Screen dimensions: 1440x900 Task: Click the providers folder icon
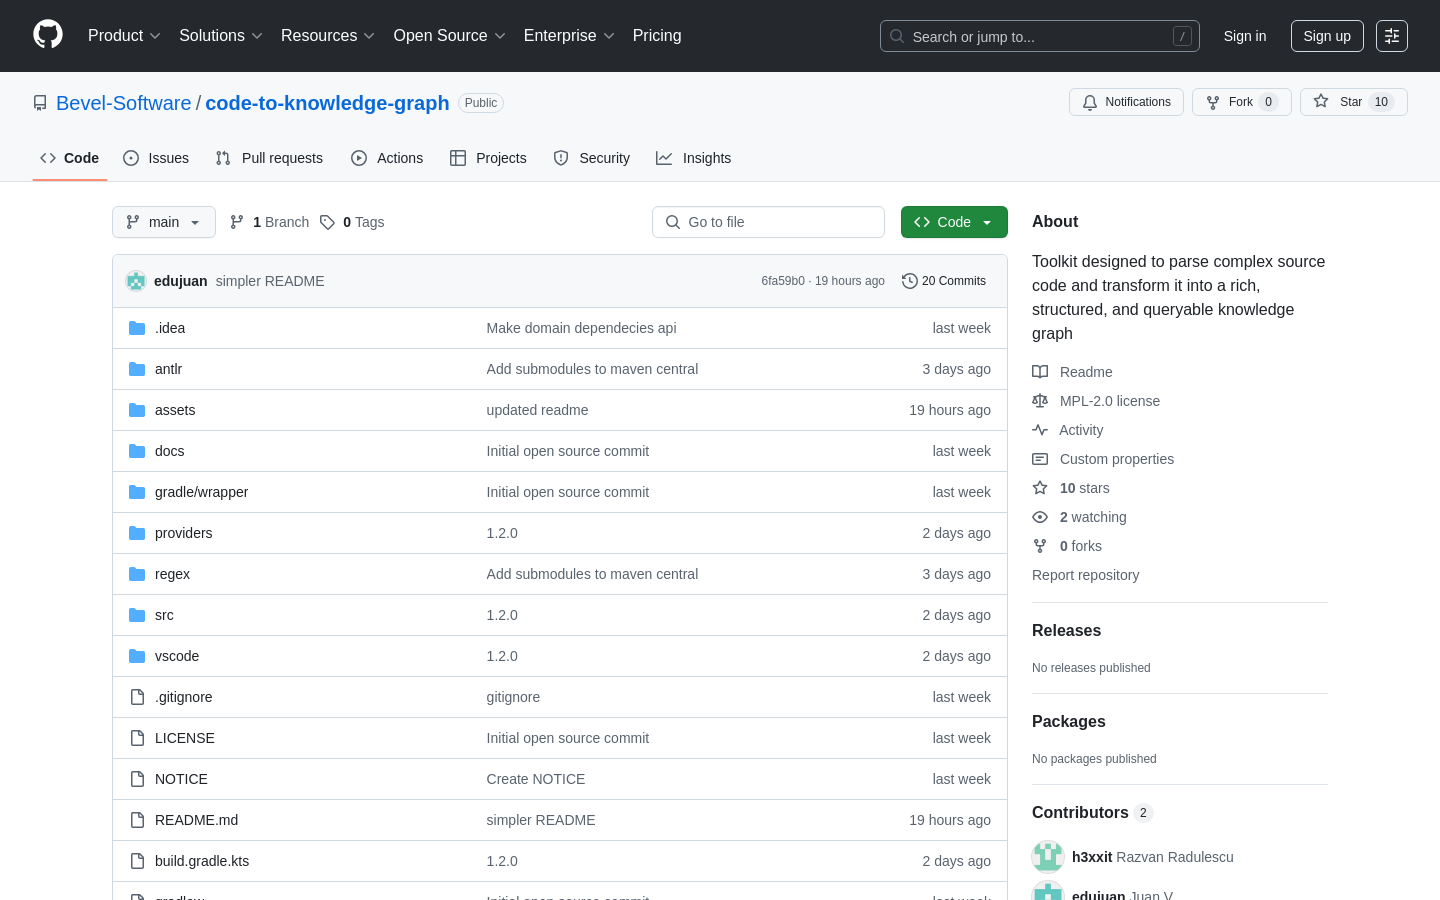coord(137,533)
